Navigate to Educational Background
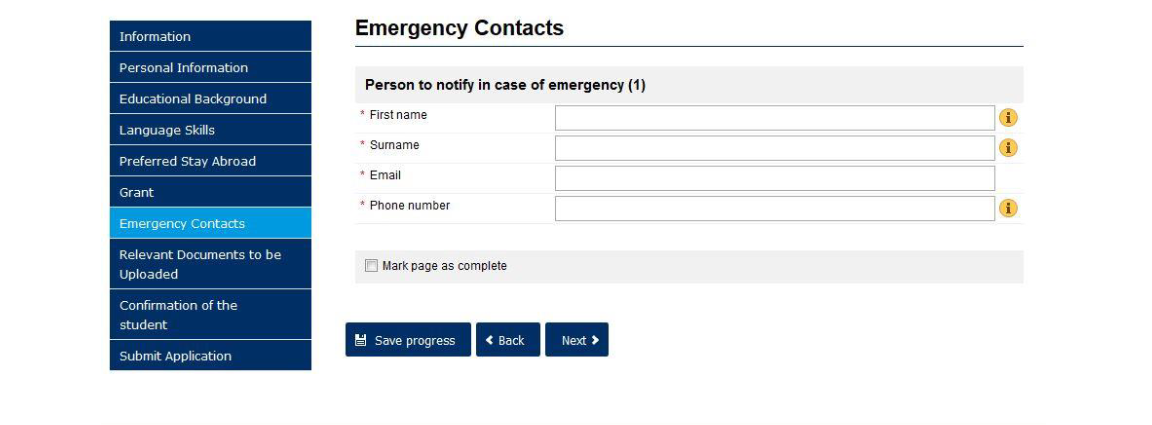This screenshot has width=1152, height=425. 210,99
